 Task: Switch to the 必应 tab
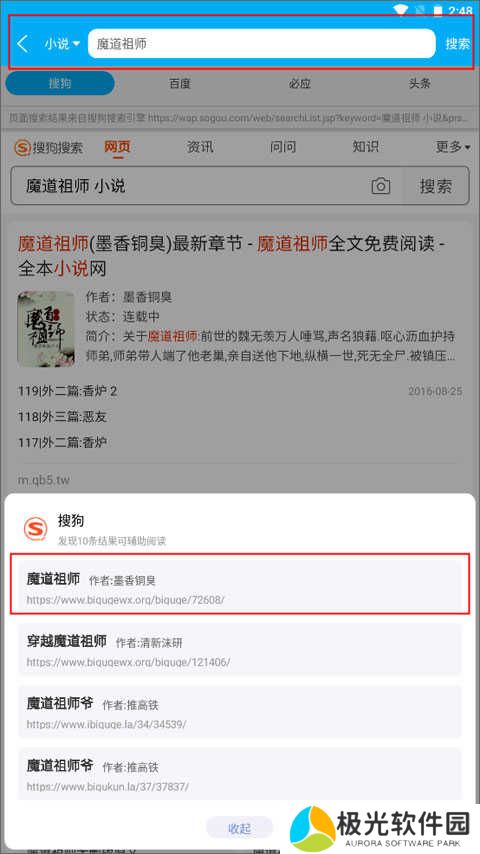(300, 83)
